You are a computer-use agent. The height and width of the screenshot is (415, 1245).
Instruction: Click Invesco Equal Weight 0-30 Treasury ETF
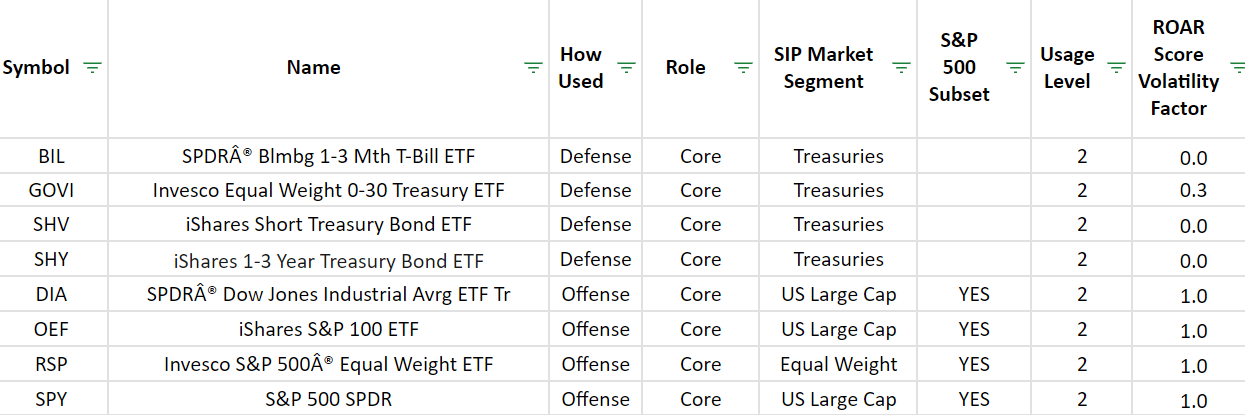click(x=329, y=190)
